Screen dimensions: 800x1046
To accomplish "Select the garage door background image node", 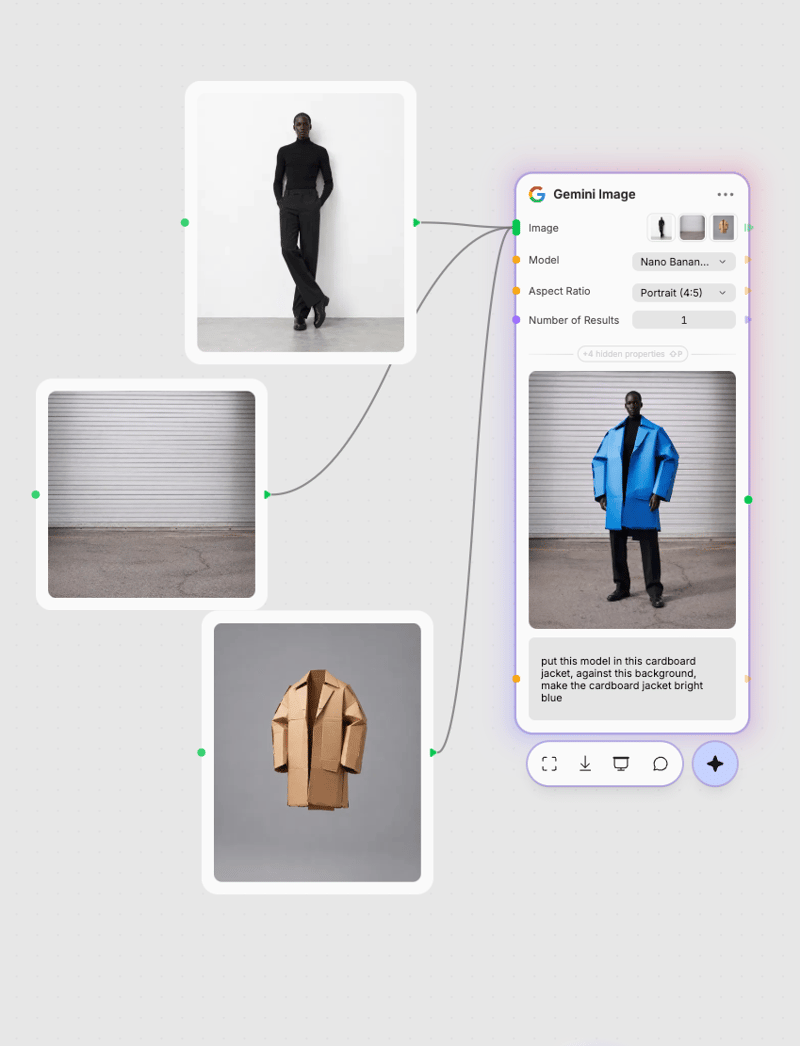I will coord(151,494).
